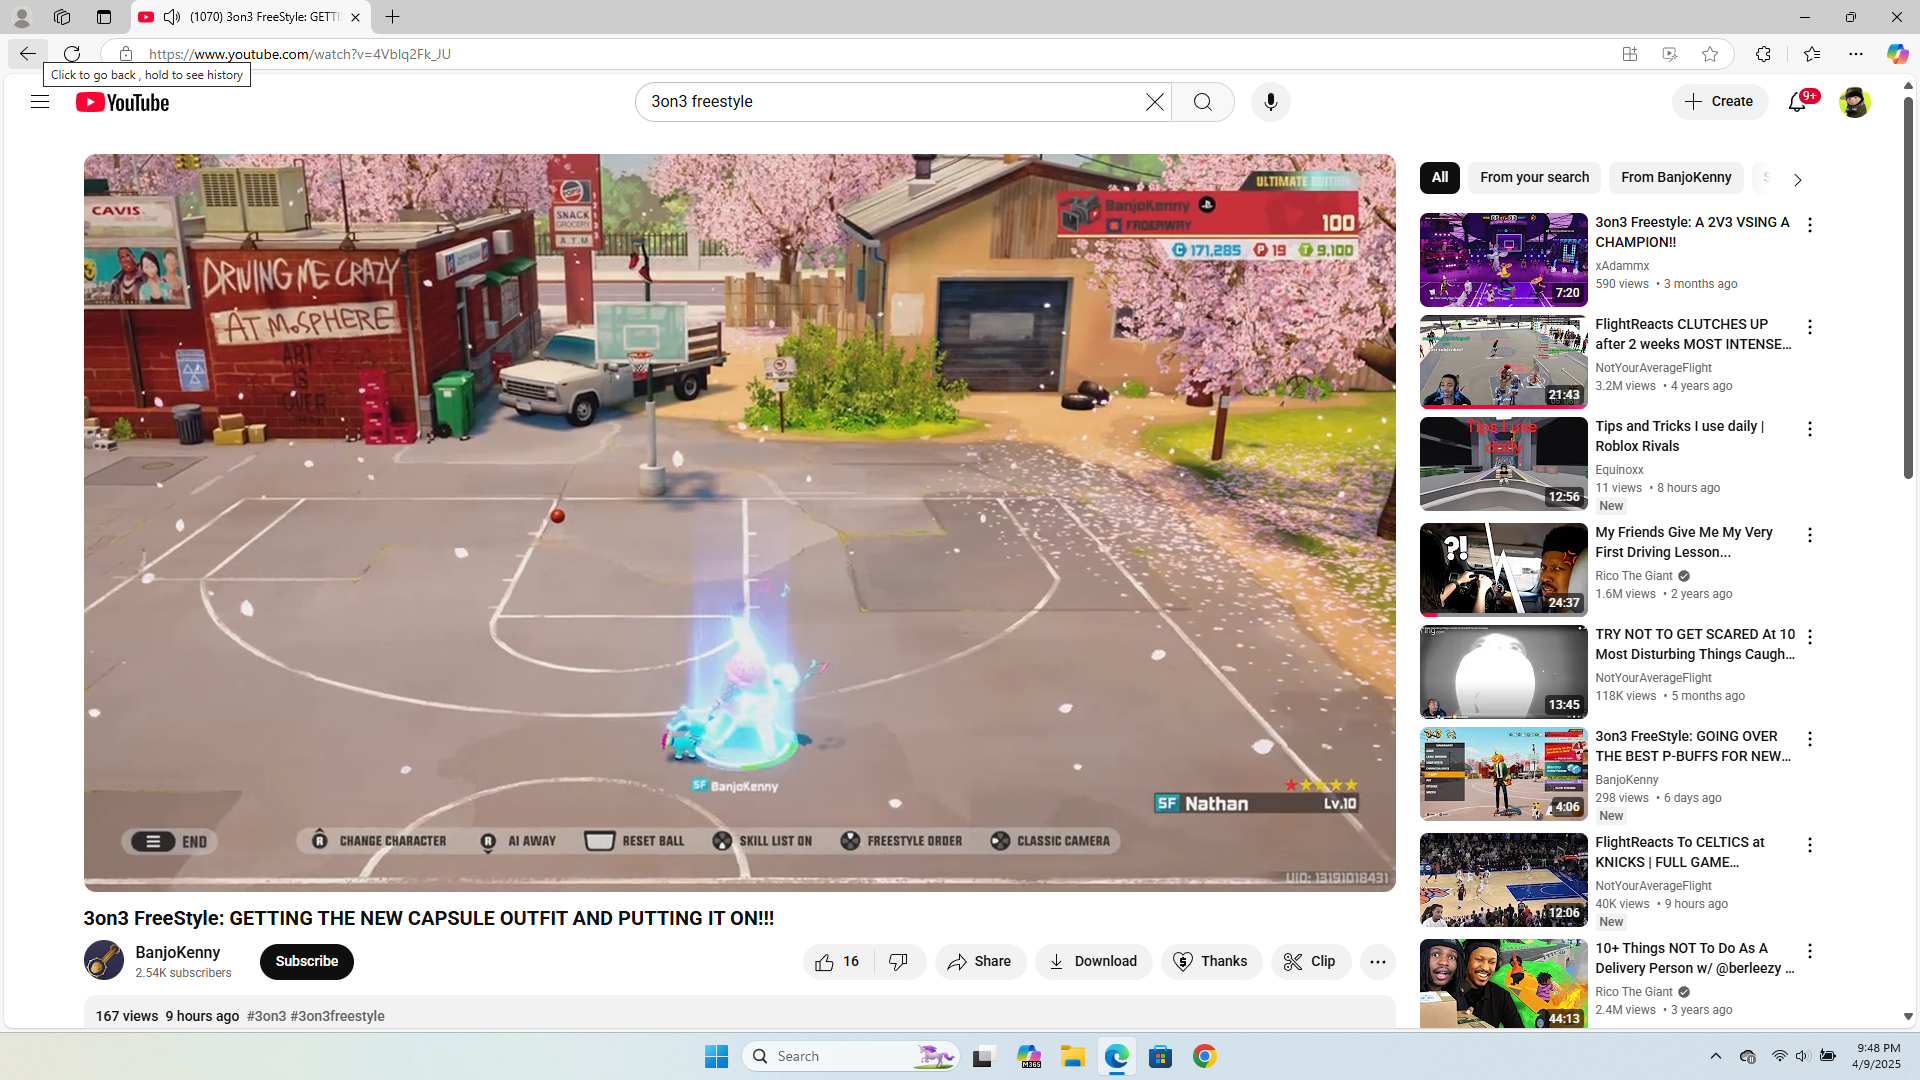Click the Thanks button
The image size is (1920, 1080).
(1211, 962)
